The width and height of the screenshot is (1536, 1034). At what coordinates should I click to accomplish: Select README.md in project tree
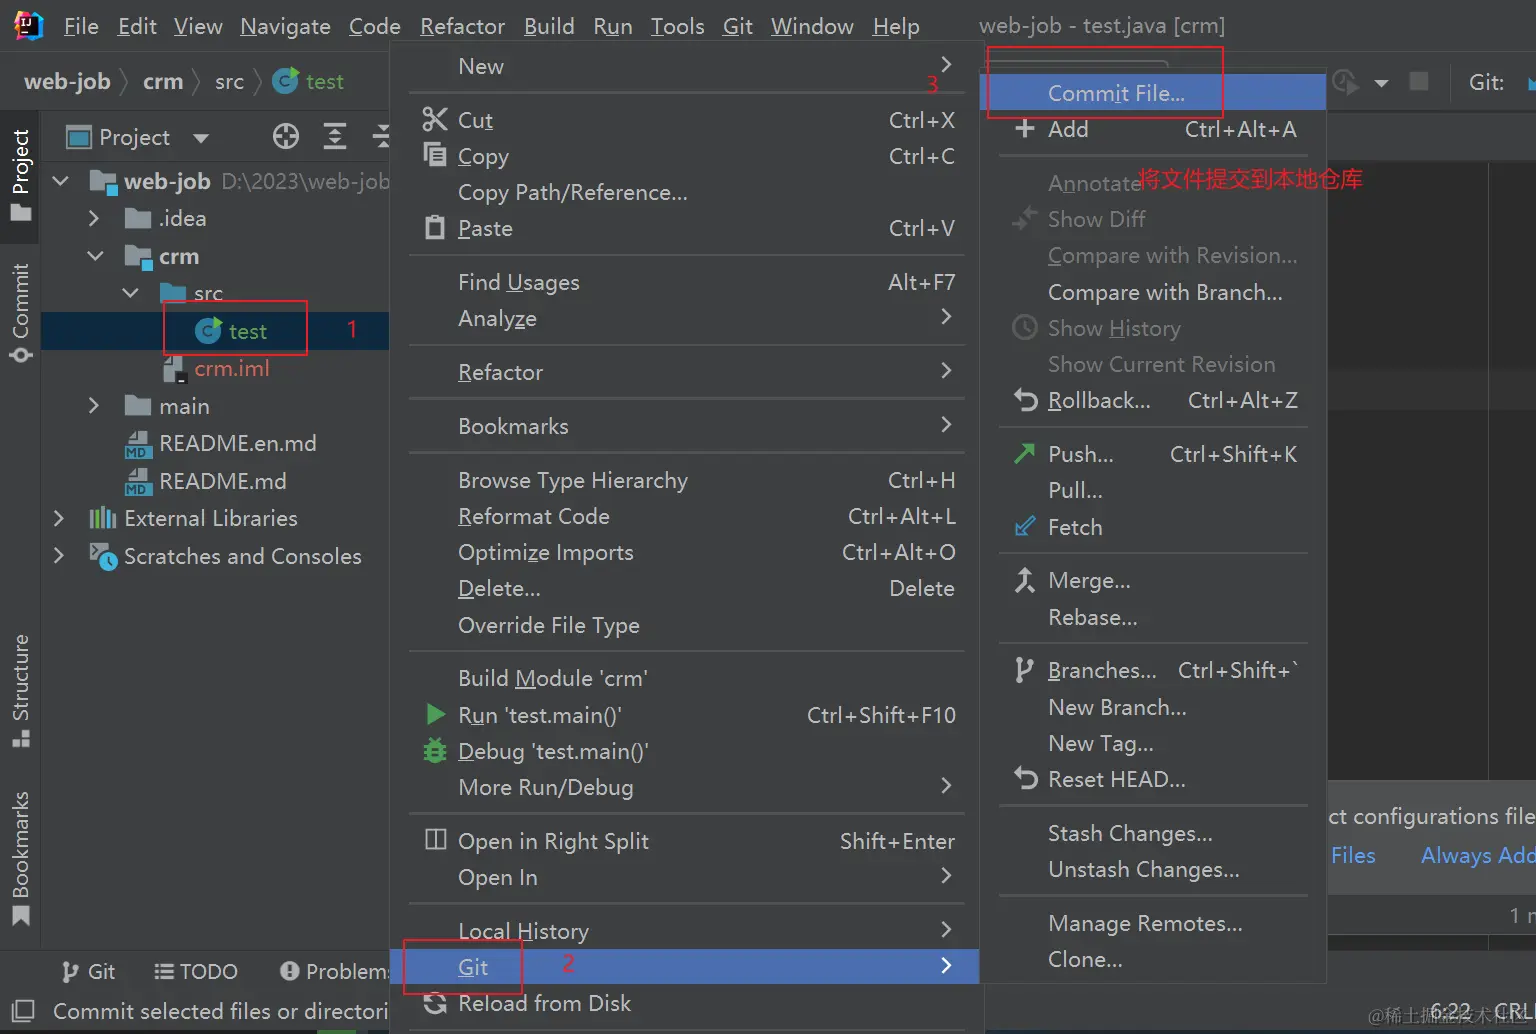pos(222,481)
